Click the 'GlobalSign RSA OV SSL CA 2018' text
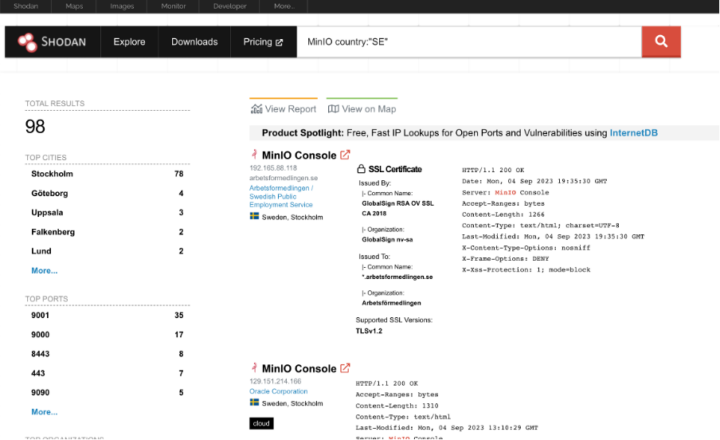 [x=398, y=208]
